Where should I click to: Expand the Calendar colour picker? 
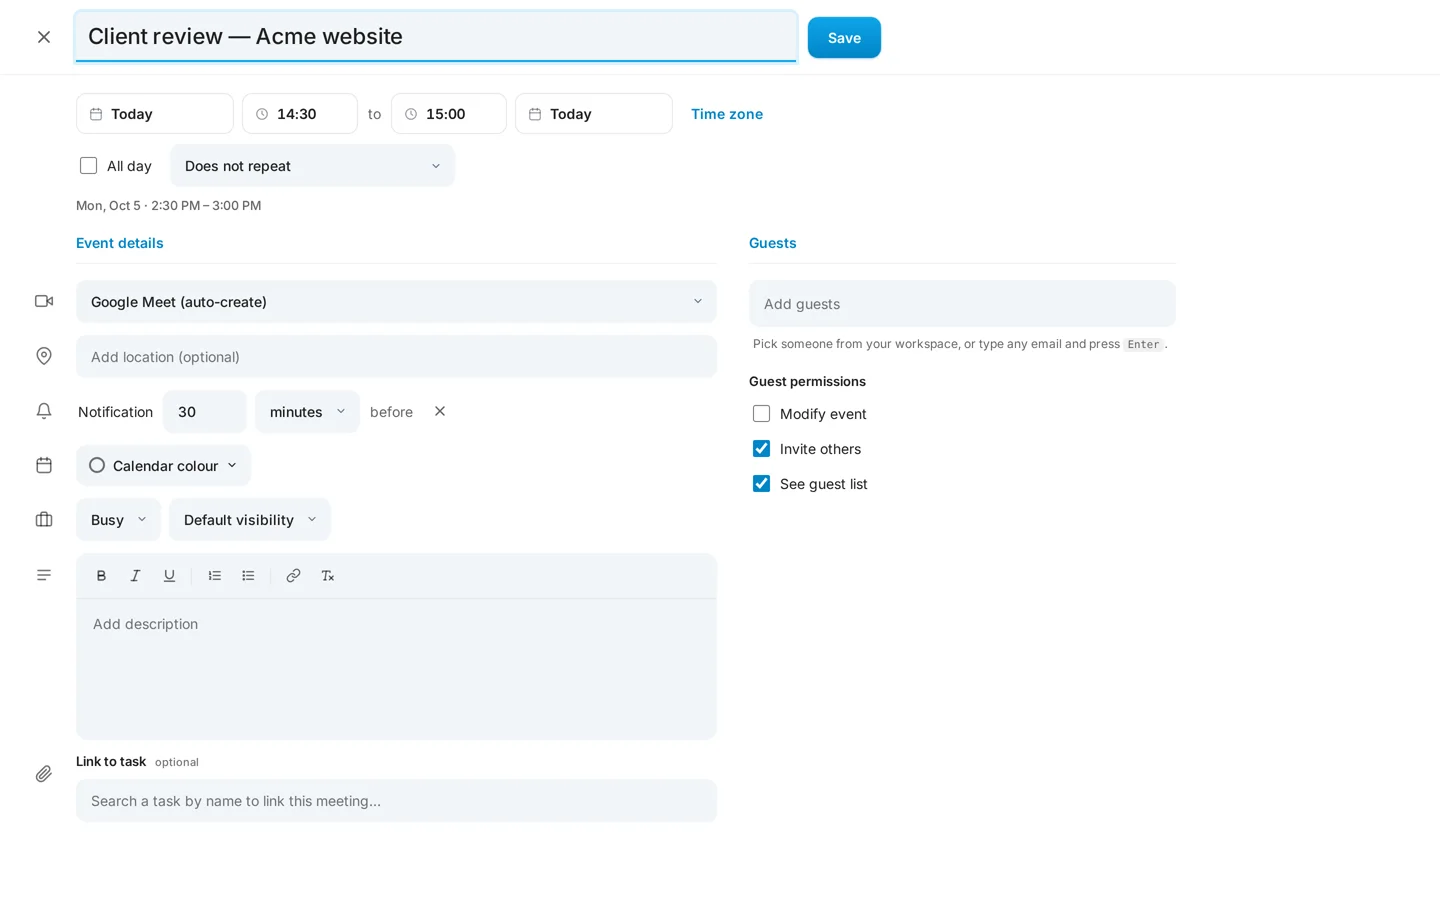point(163,466)
